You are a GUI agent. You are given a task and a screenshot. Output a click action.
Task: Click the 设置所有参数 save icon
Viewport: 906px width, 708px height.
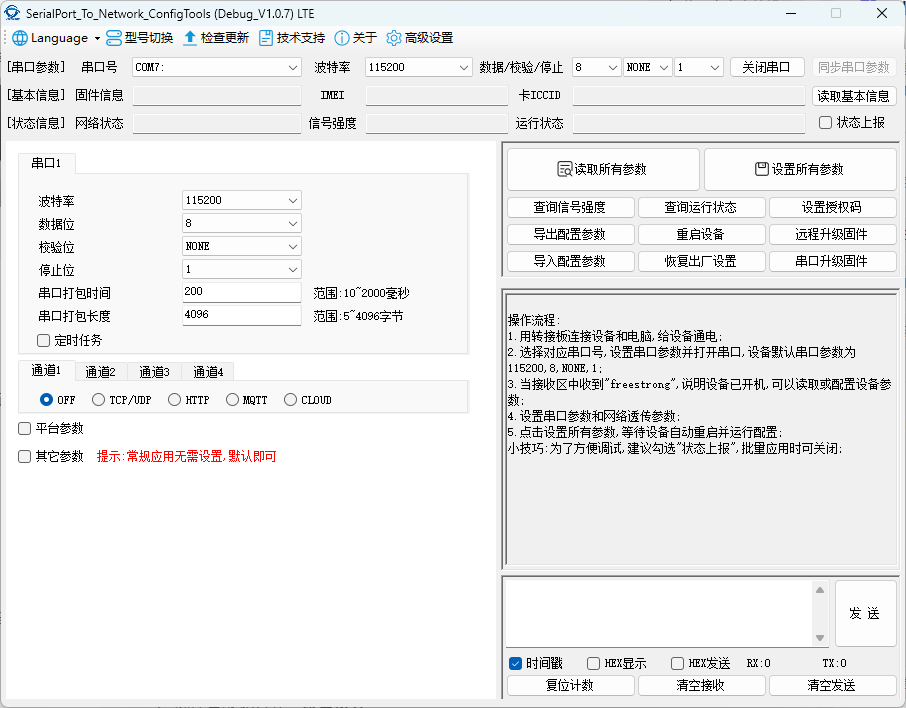[762, 169]
